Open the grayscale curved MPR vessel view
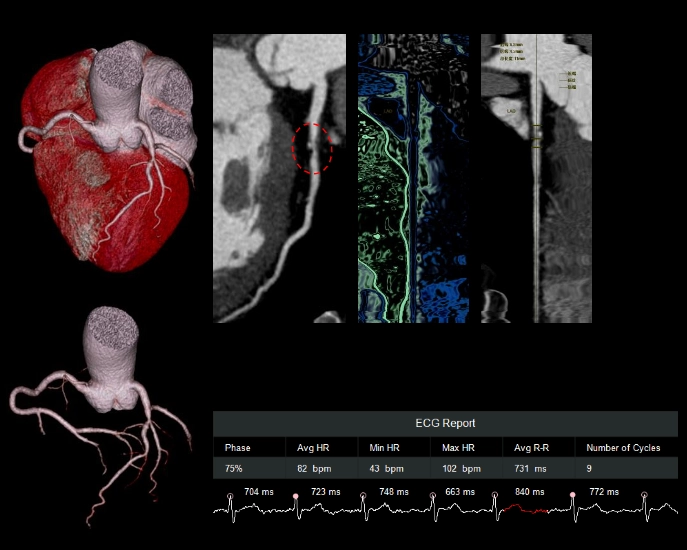 click(278, 178)
